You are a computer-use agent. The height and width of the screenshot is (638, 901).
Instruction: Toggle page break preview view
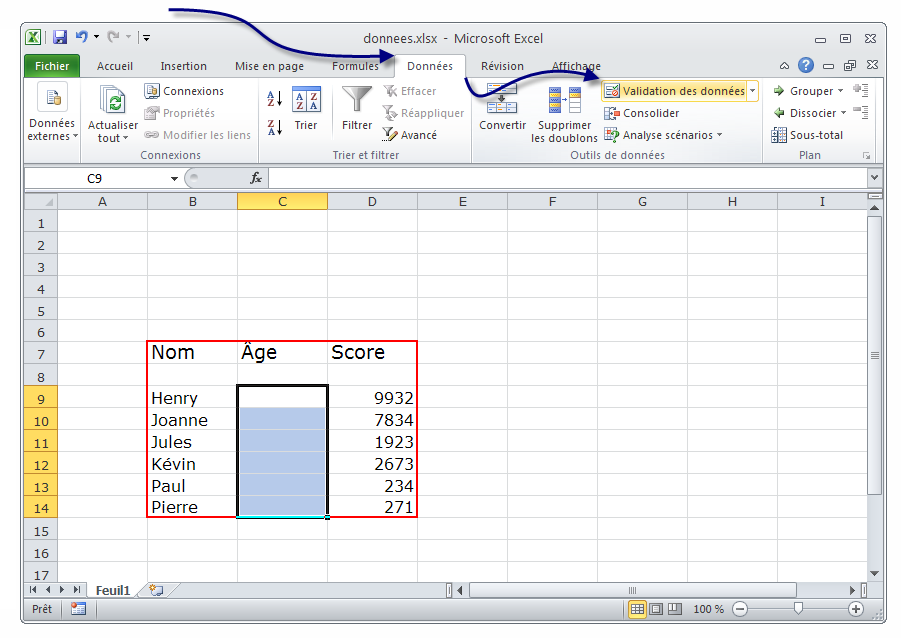coord(676,609)
